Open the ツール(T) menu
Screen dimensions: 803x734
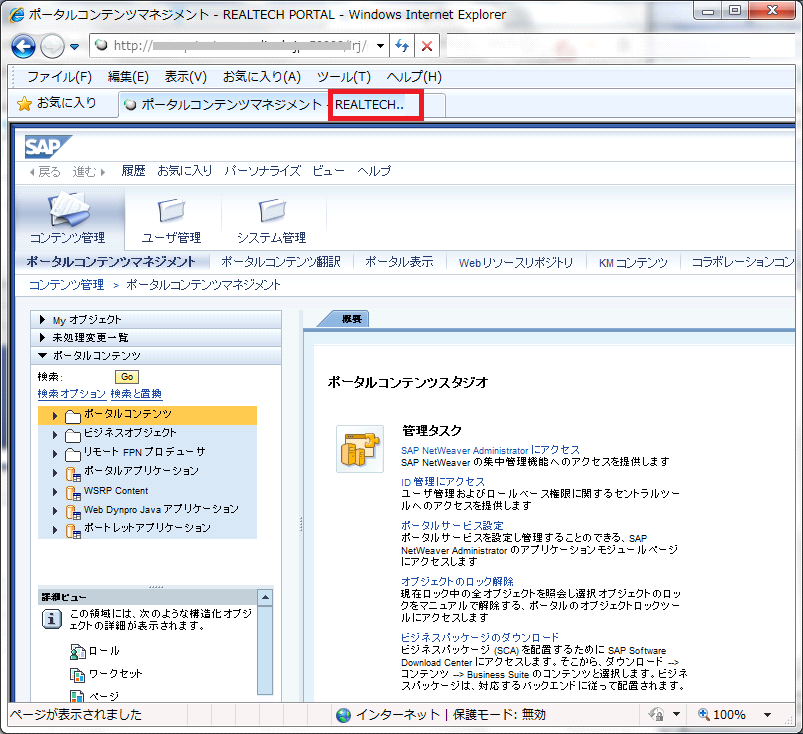(x=344, y=77)
